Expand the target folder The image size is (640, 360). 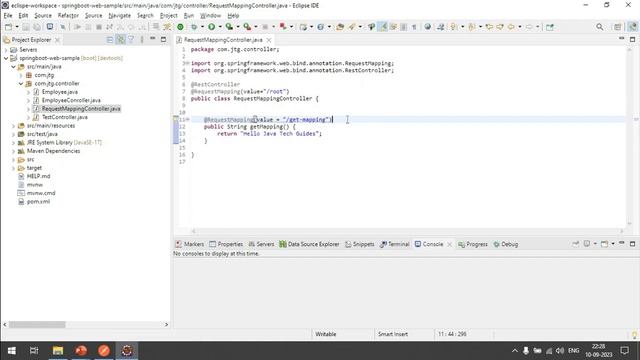(13, 168)
